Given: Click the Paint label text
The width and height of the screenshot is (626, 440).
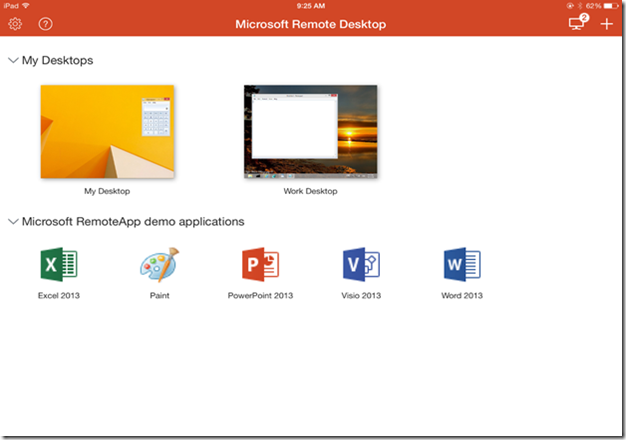Looking at the screenshot, I should click(x=160, y=295).
